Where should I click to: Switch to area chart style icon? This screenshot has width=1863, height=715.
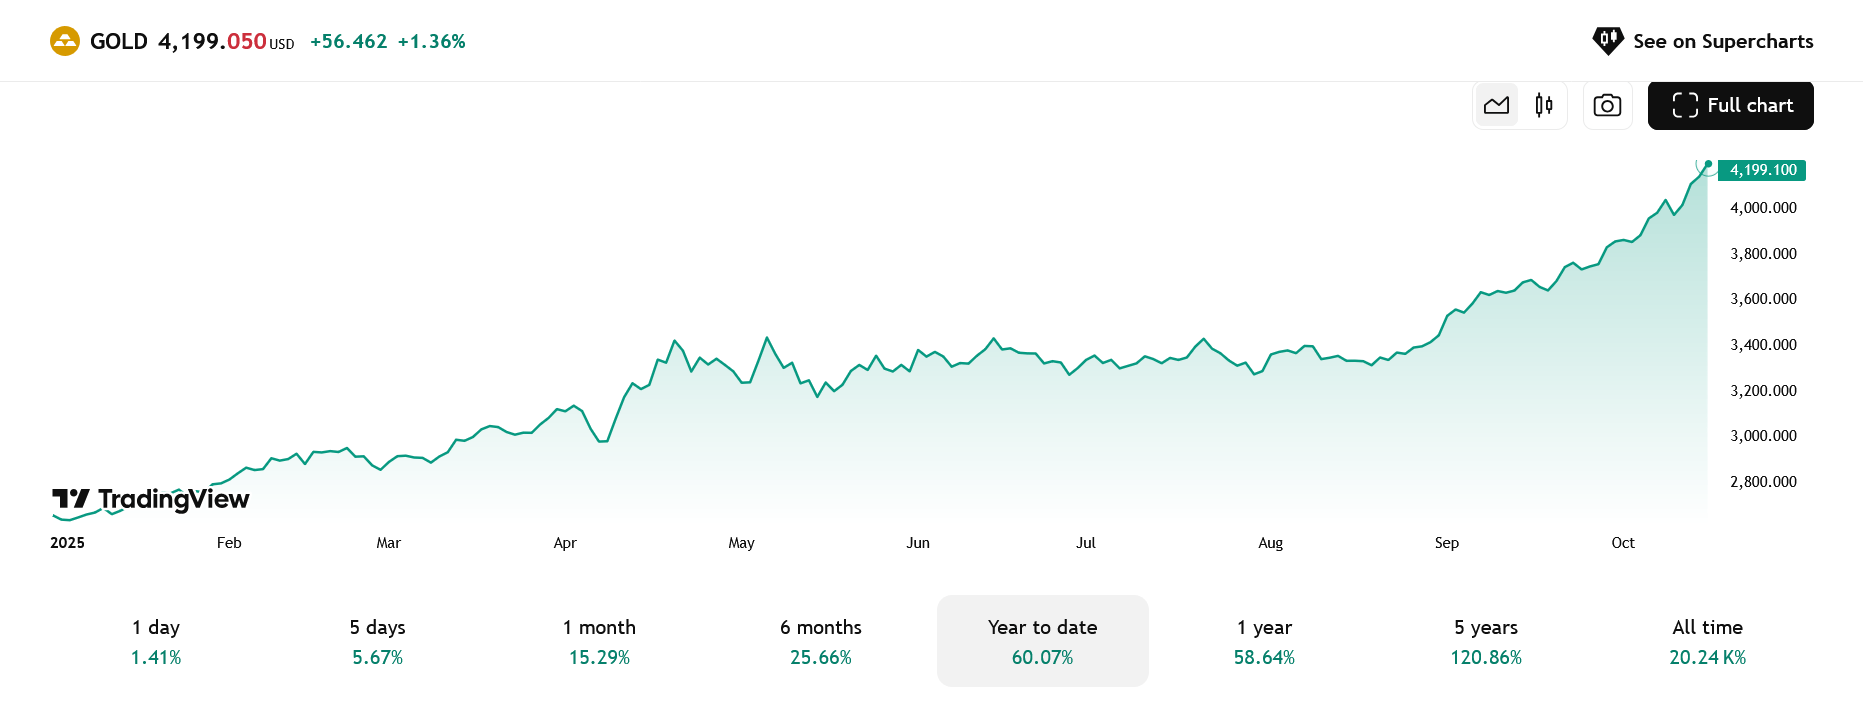tap(1497, 105)
